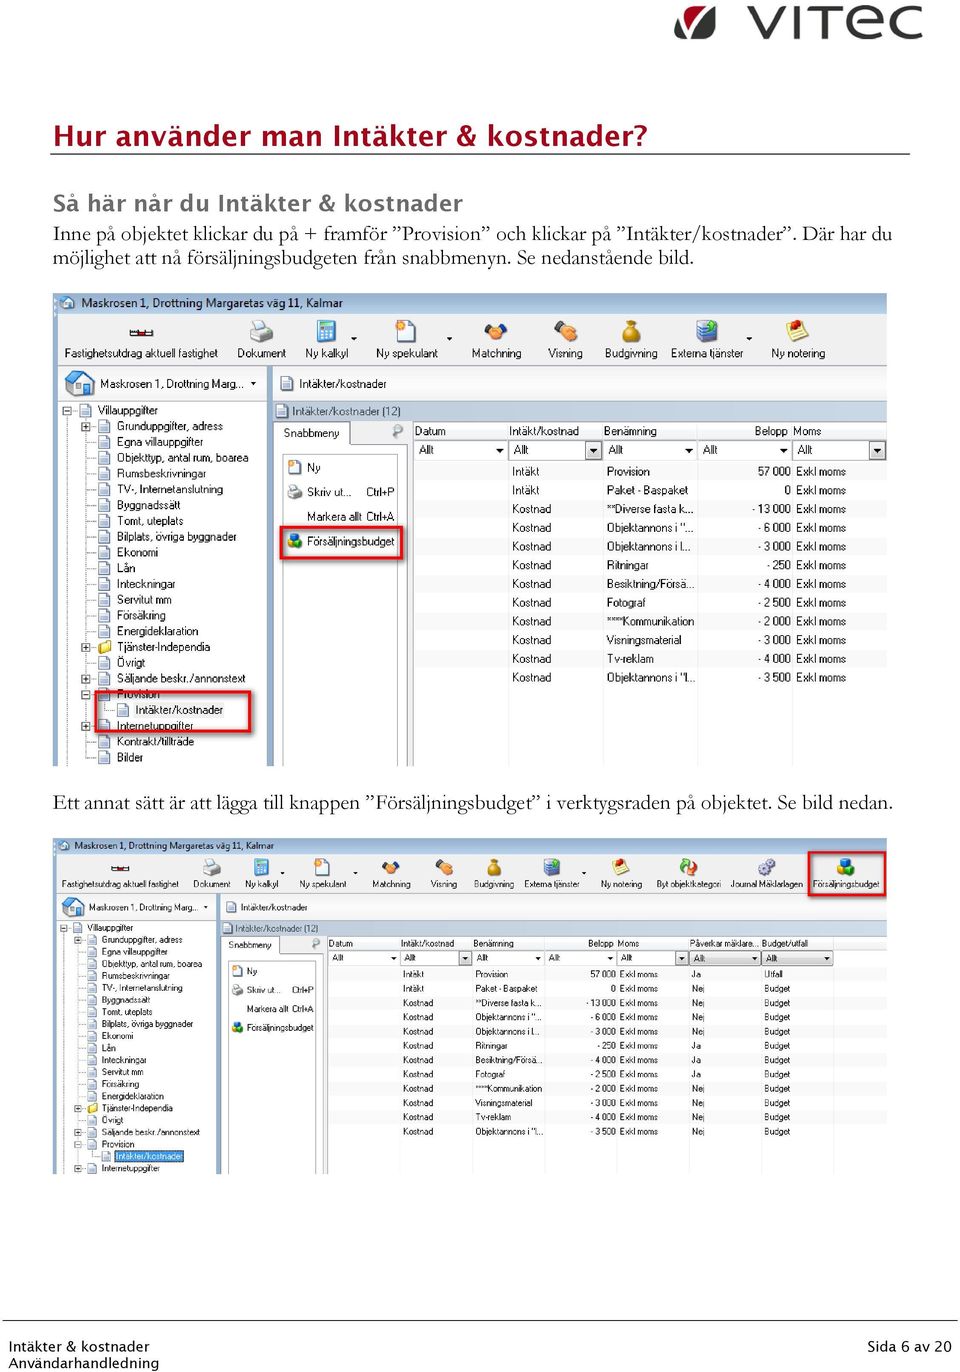Click Snabbmeny pin icon in upper screenshot
960x1372 pixels.
(397, 432)
